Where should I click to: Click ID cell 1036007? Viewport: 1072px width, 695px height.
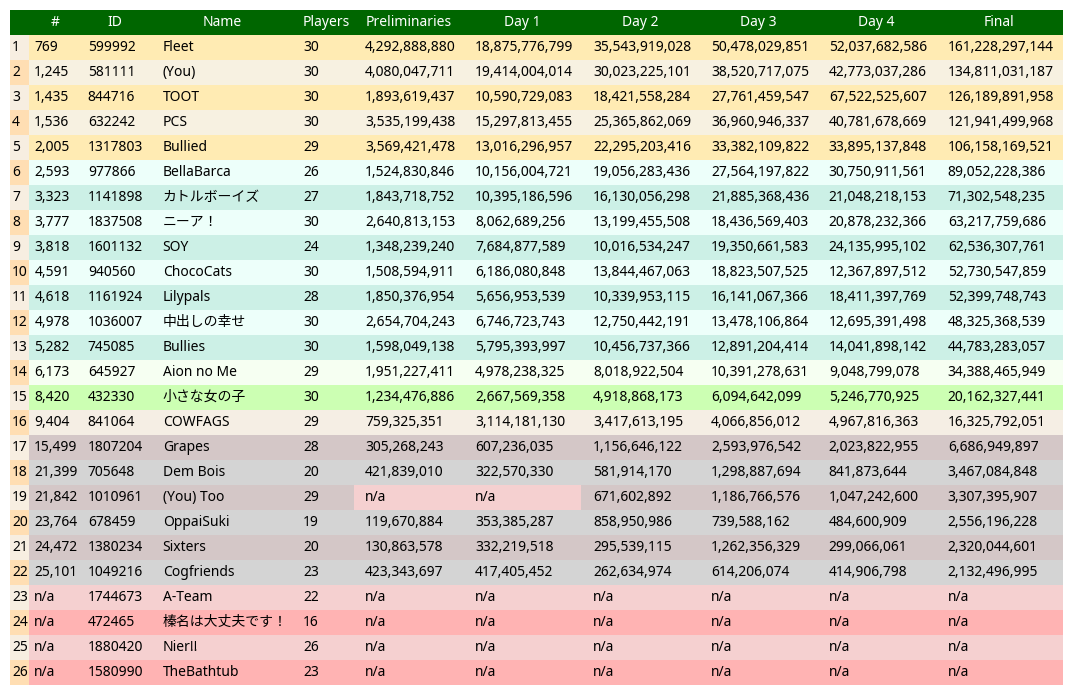[x=115, y=321]
